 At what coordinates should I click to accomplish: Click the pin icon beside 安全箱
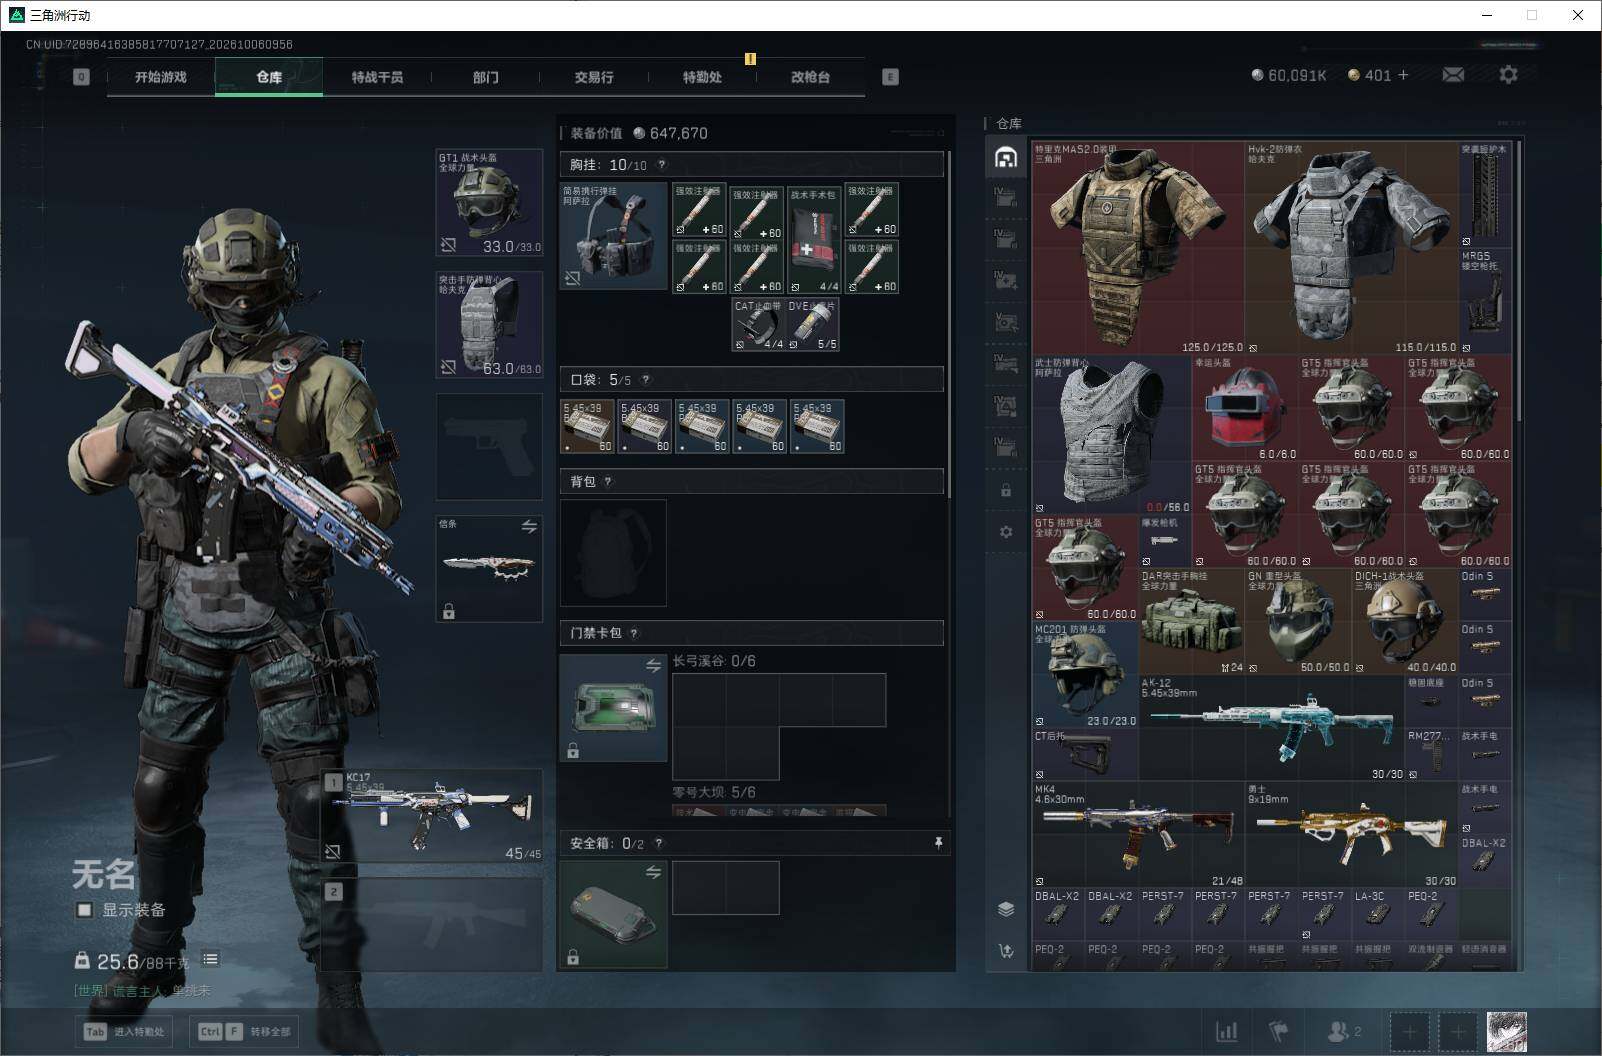938,843
